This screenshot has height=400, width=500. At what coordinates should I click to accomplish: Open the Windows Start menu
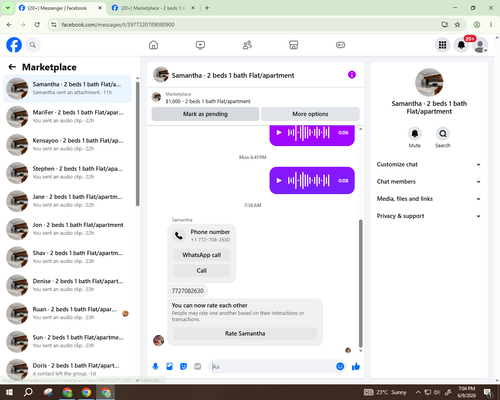tap(9, 392)
